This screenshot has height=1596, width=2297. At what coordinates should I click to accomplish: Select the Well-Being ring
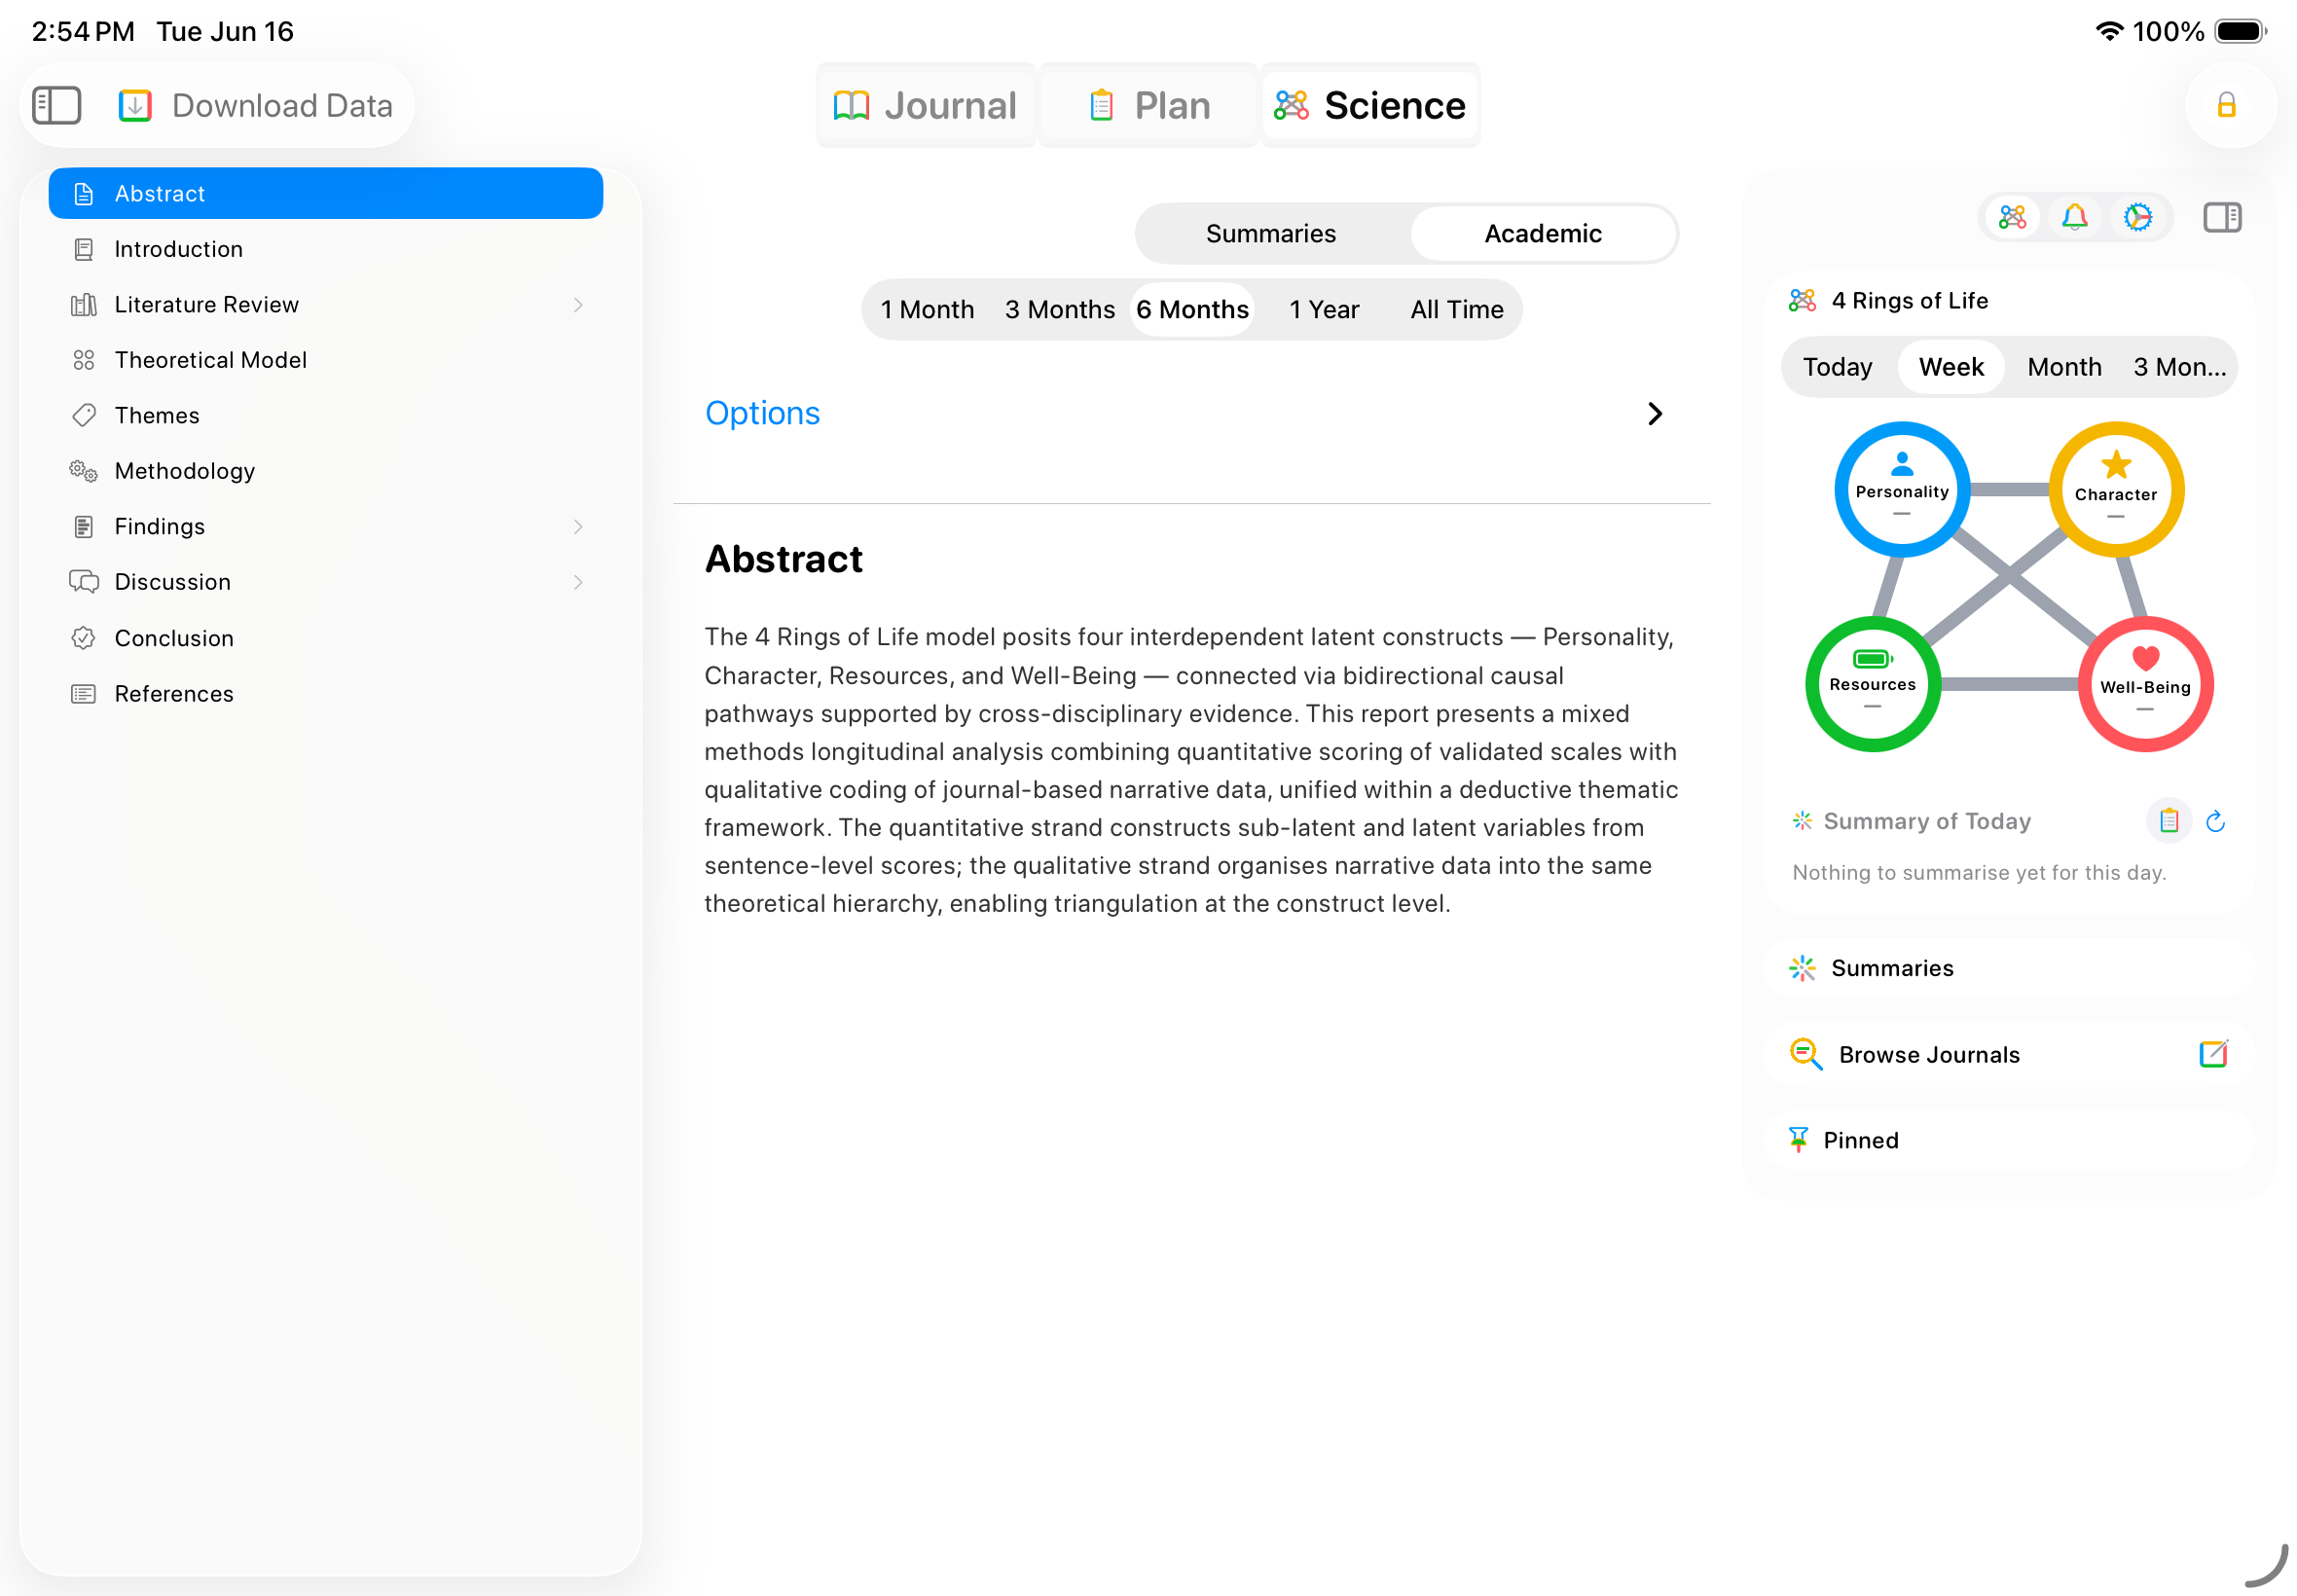coord(2145,684)
